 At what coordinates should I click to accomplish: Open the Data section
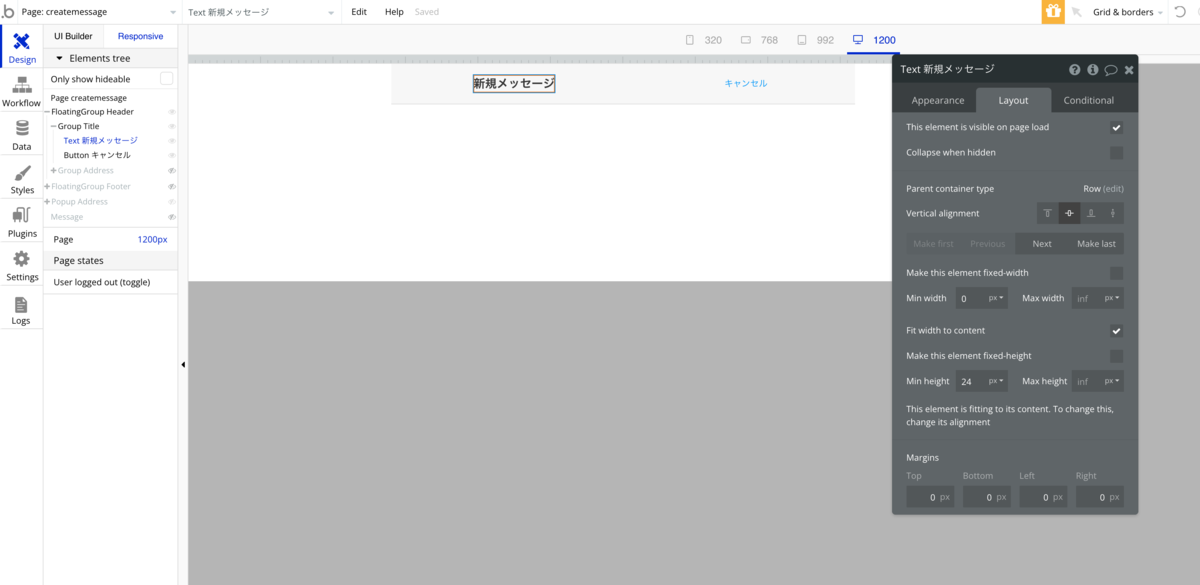point(21,135)
